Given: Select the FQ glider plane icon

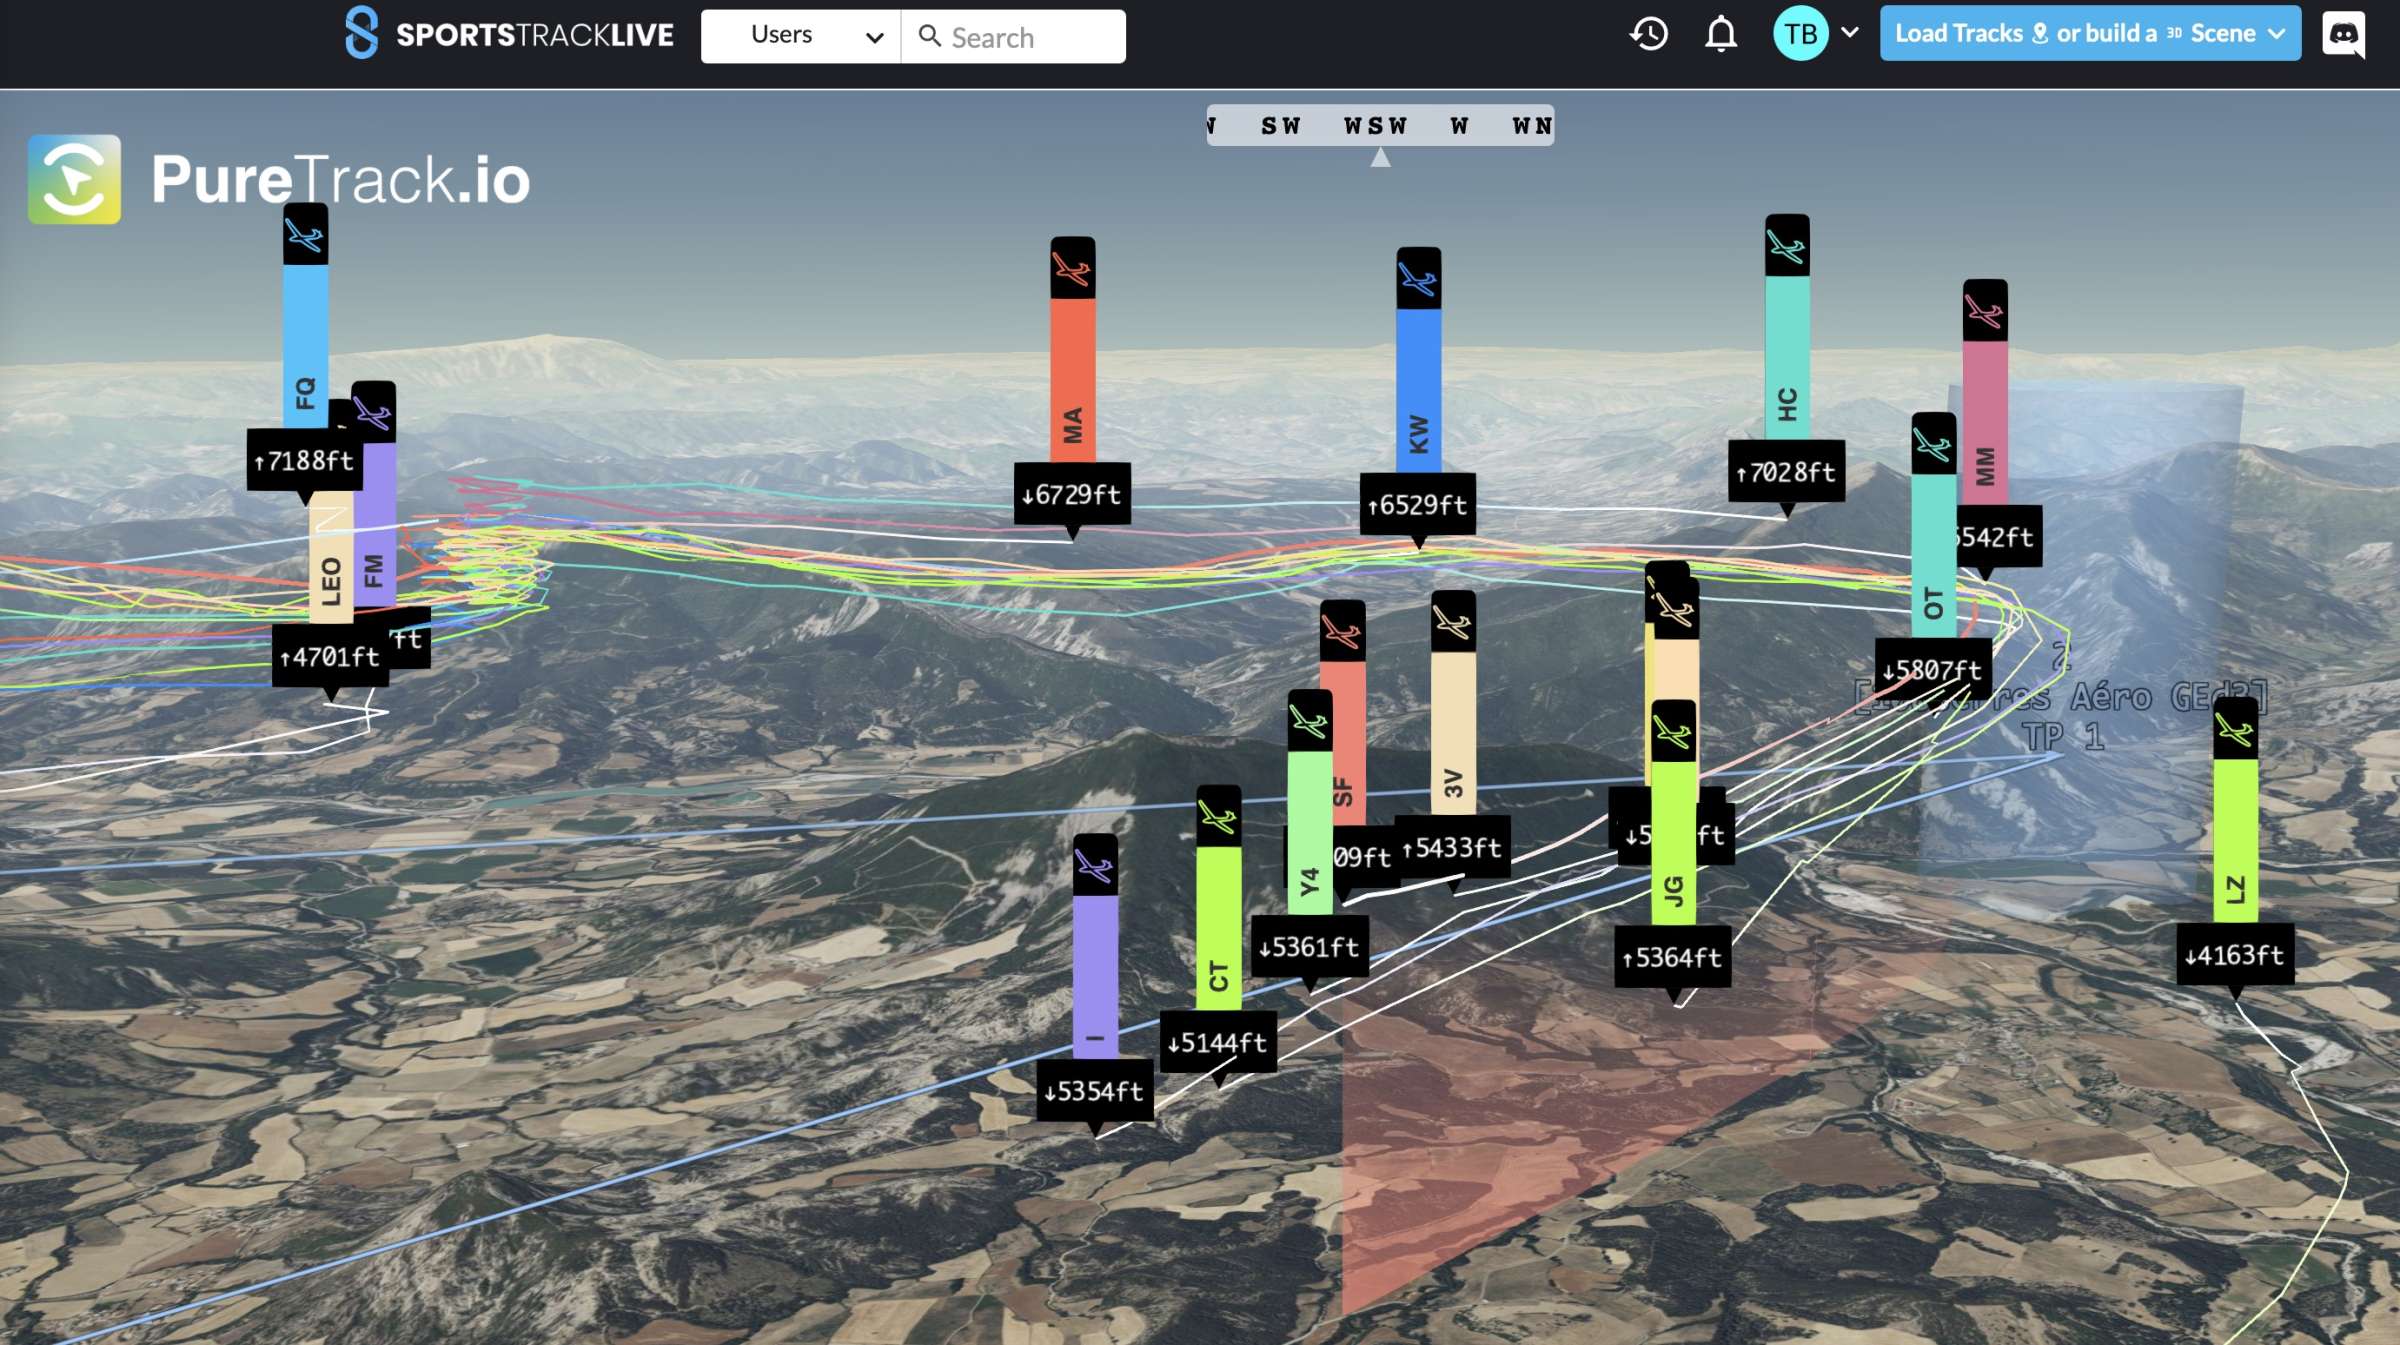Looking at the screenshot, I should coord(305,236).
